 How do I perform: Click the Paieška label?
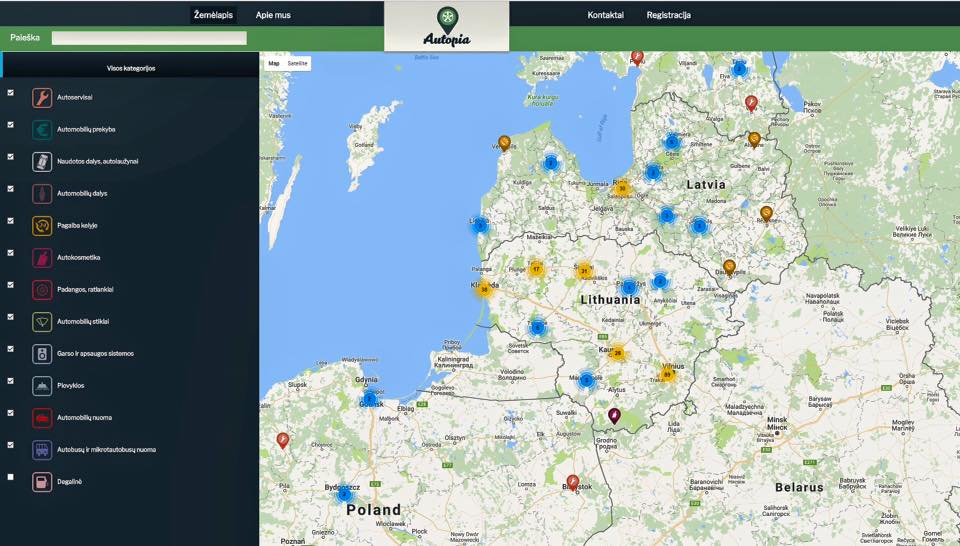25,38
